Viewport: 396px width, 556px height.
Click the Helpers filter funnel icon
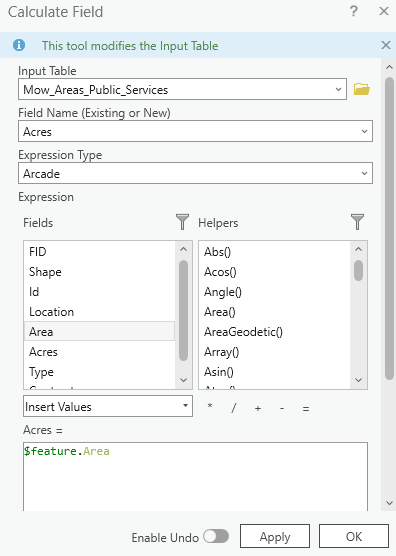pos(357,222)
